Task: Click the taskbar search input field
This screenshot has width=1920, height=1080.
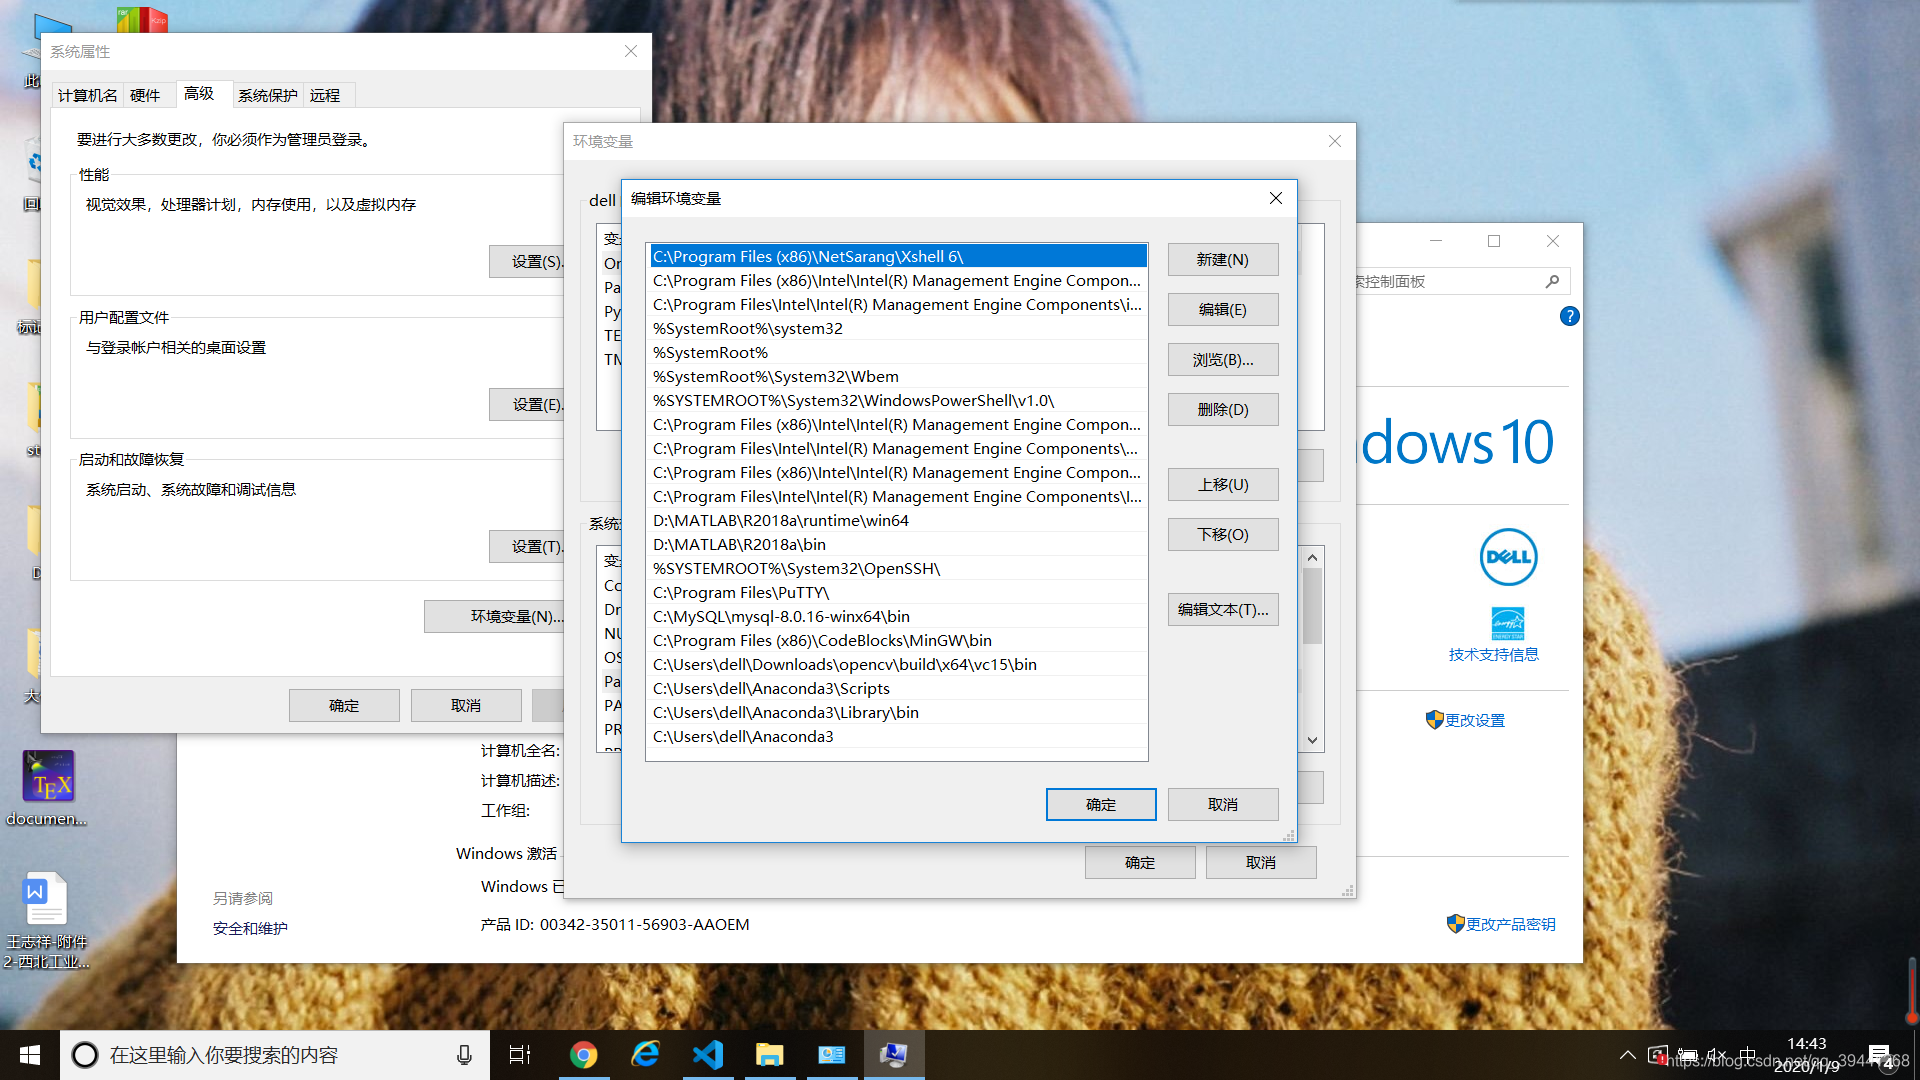Action: click(270, 1055)
